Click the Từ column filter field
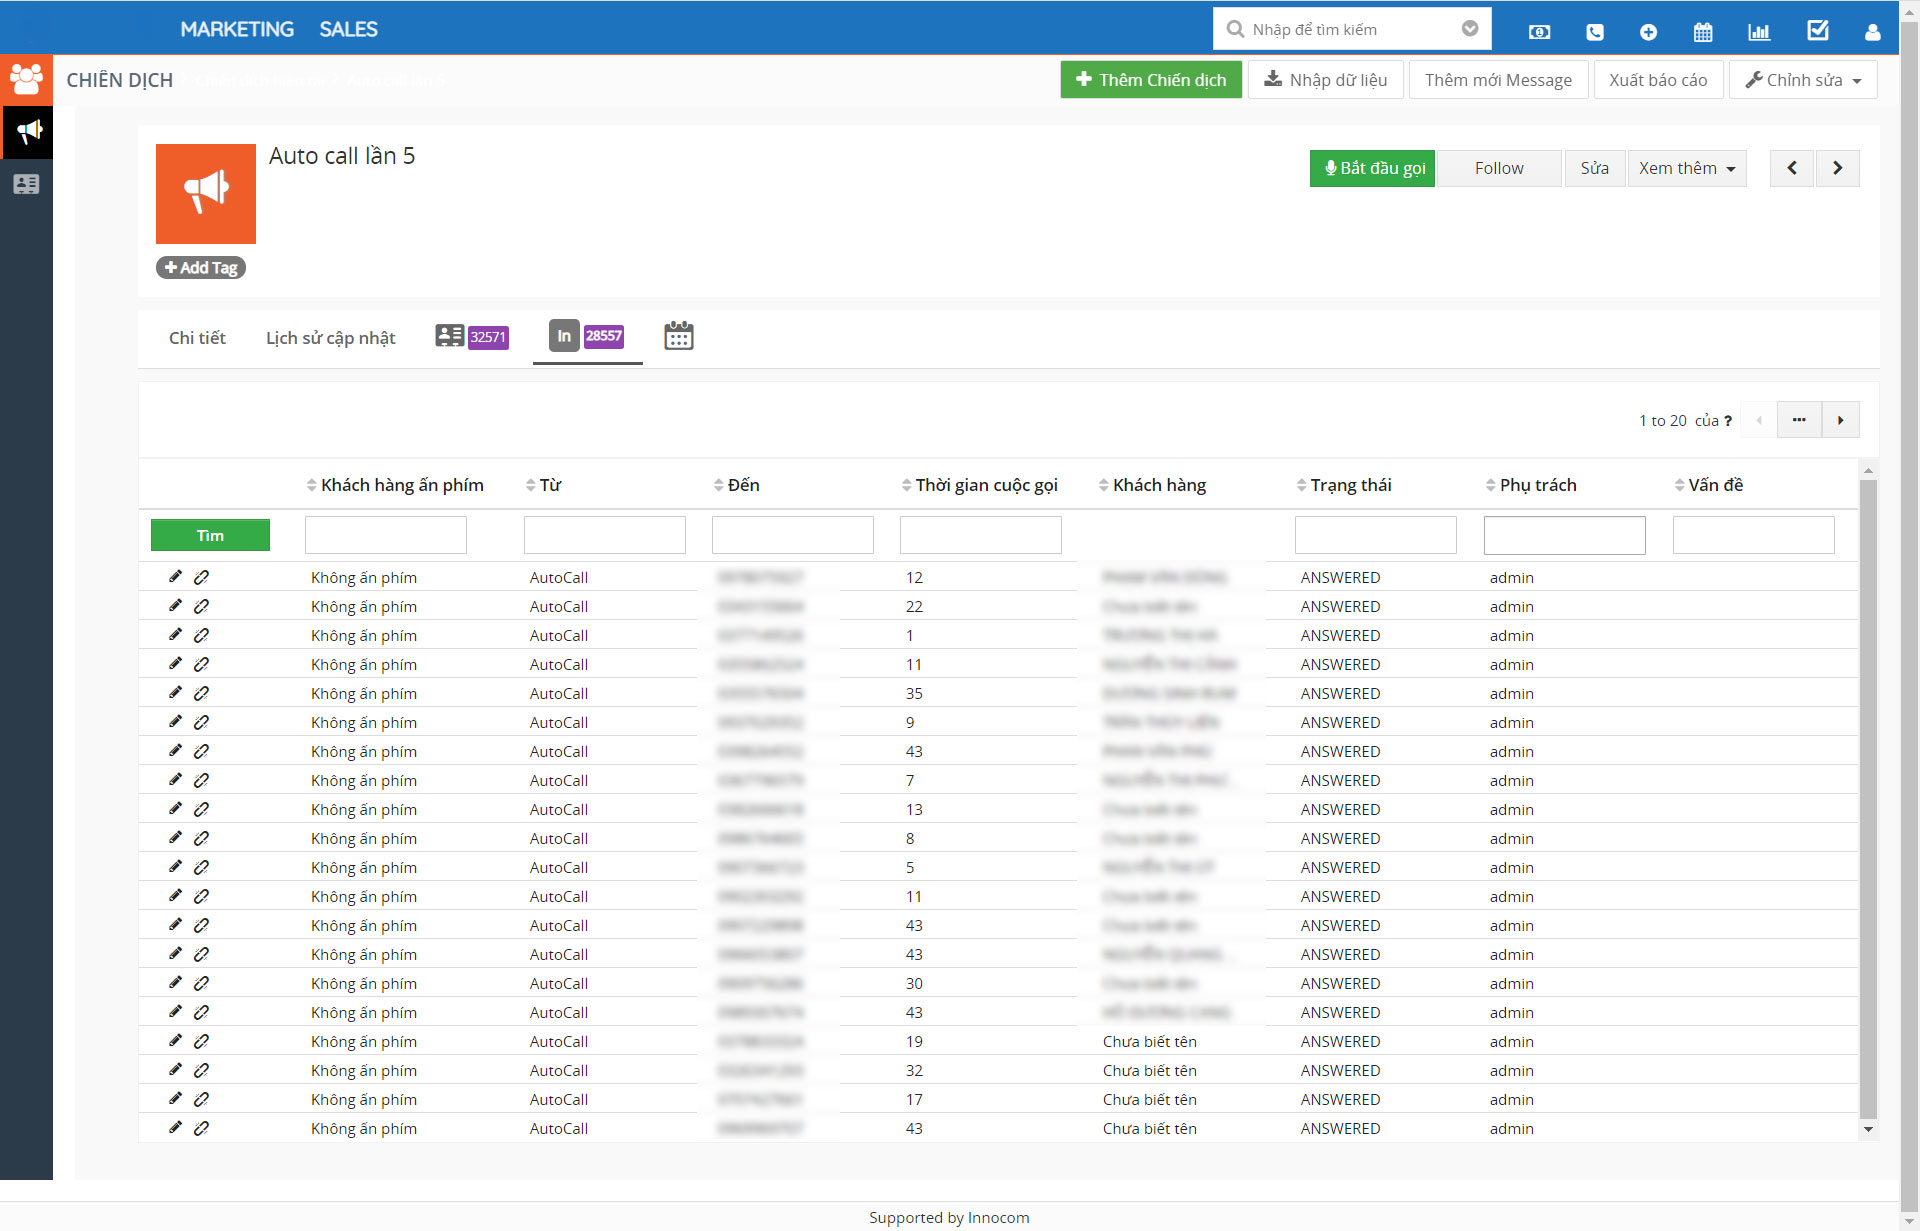Screen dimensions: 1920x1231 (605, 535)
